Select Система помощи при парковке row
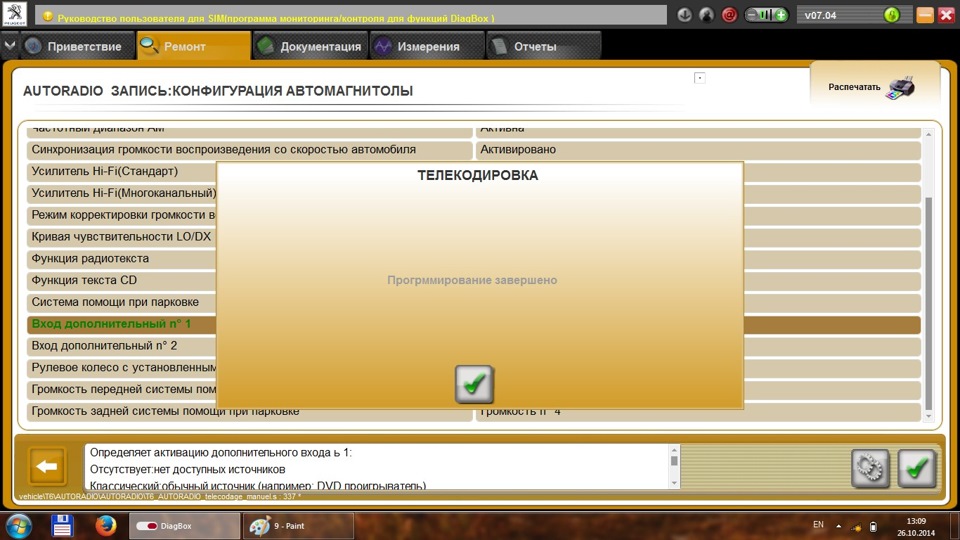 pyautogui.click(x=121, y=302)
